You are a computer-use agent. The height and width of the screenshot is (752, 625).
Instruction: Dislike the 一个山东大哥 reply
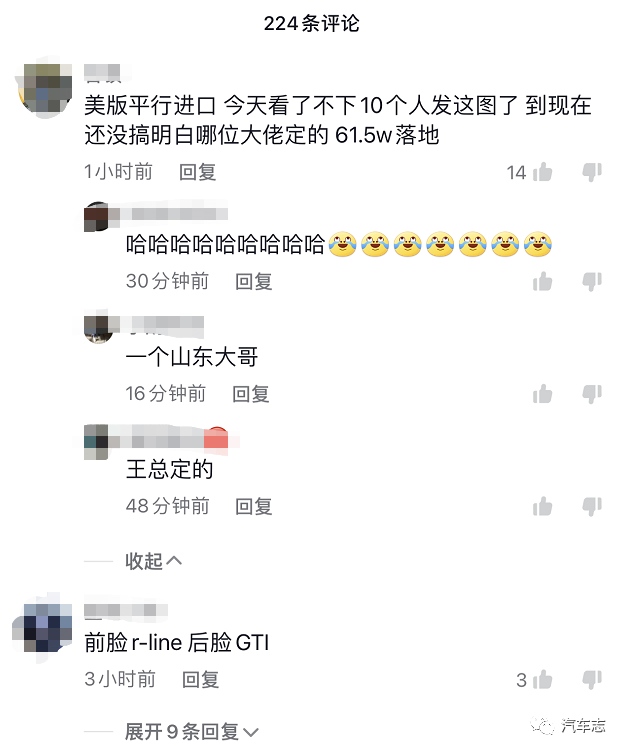coord(592,394)
